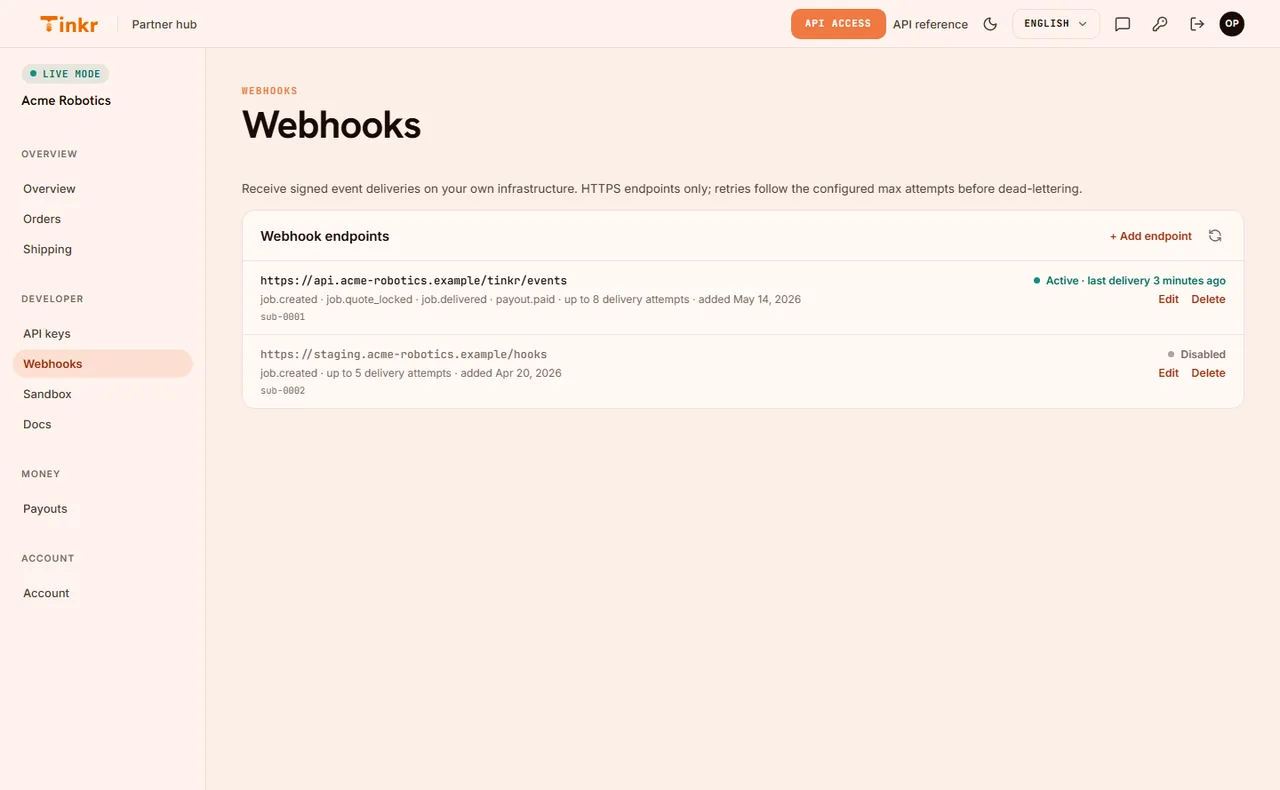Toggle dark mode with the moon icon
The image size is (1280, 790).
(990, 24)
